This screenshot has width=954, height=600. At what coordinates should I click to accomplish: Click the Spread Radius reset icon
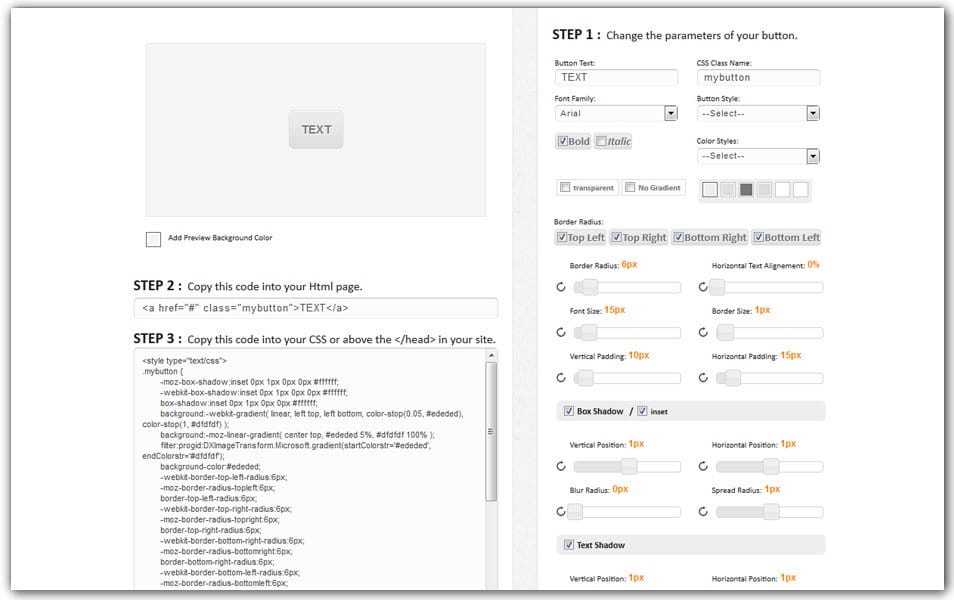pos(702,512)
